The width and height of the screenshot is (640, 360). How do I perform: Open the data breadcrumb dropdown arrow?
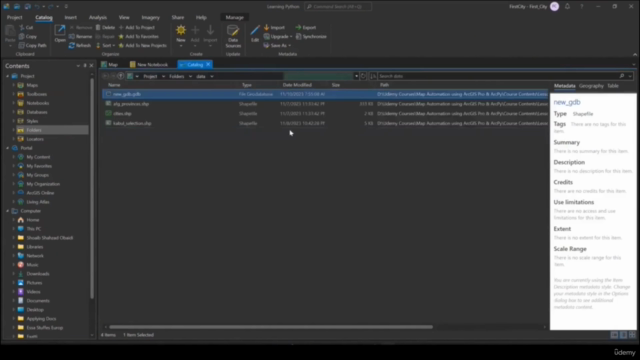212,76
